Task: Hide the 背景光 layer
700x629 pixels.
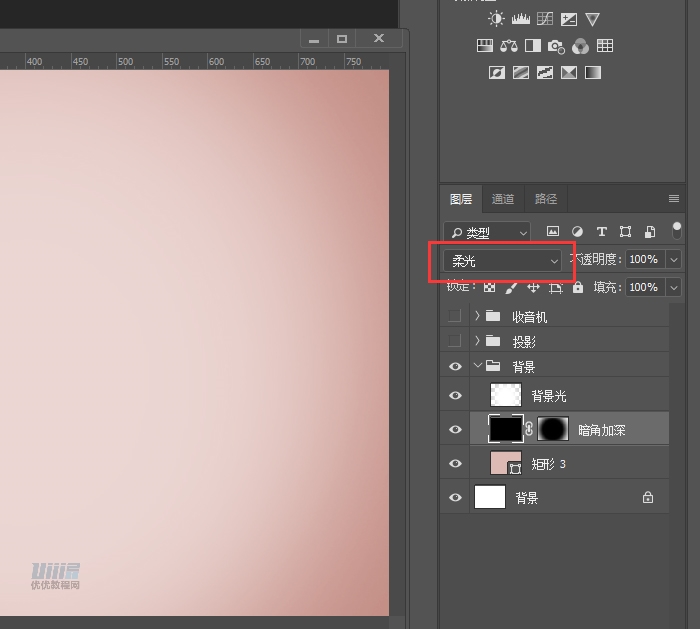Action: pyautogui.click(x=455, y=396)
